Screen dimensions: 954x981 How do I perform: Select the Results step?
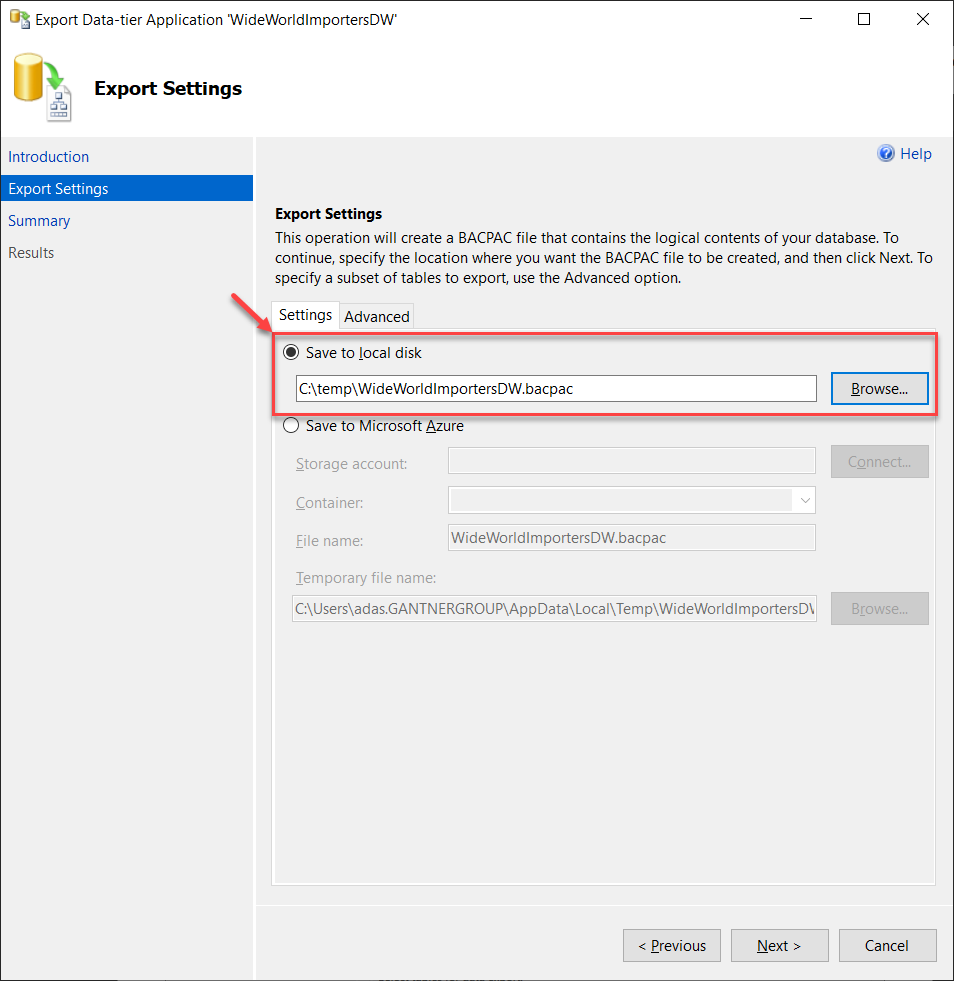31,252
